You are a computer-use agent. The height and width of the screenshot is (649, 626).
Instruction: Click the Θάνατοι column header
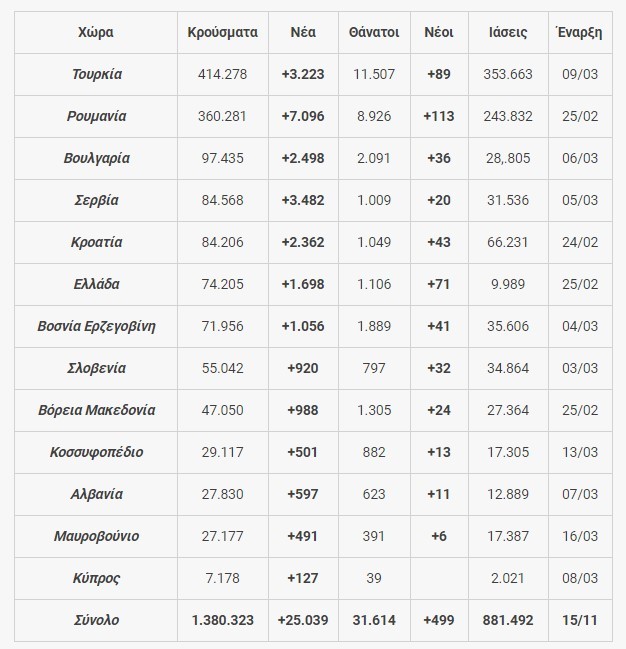374,32
